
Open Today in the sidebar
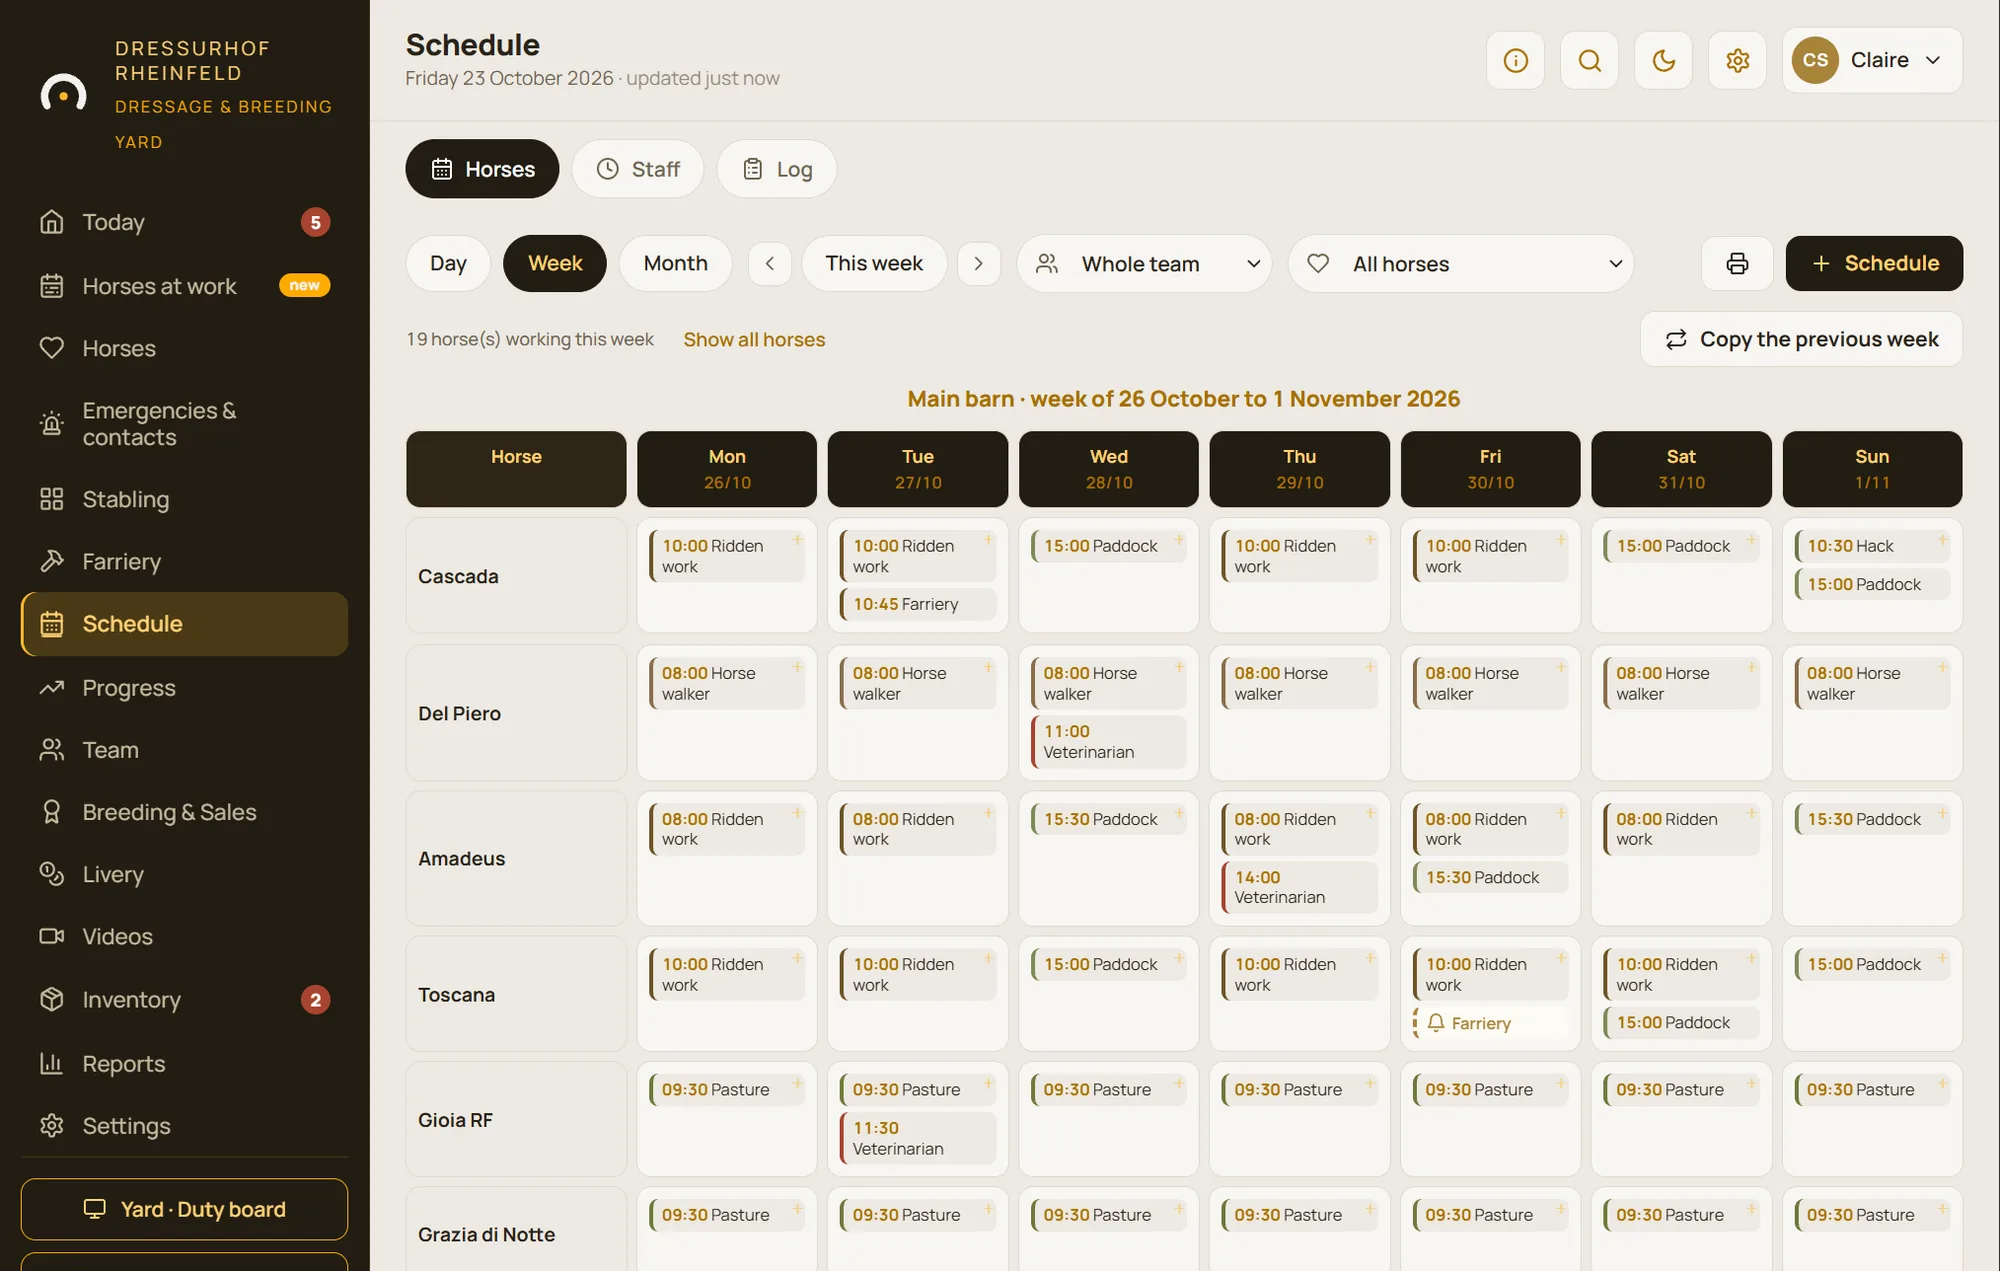(185, 222)
